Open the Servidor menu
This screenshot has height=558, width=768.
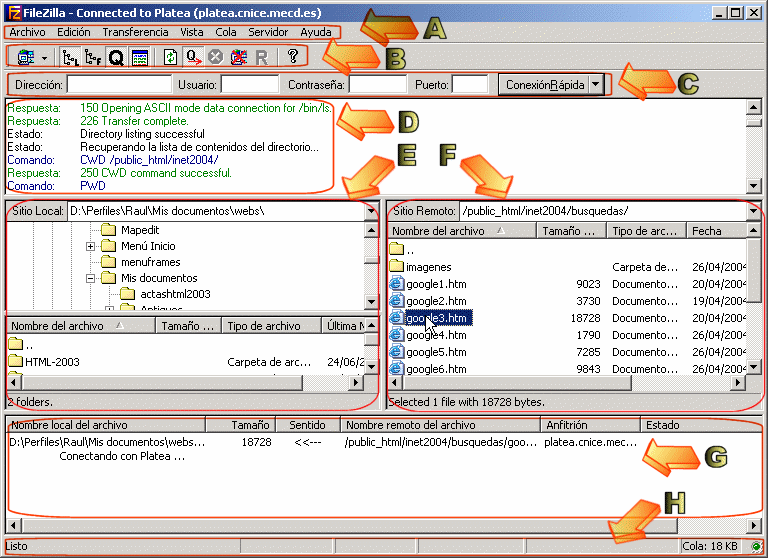[268, 32]
